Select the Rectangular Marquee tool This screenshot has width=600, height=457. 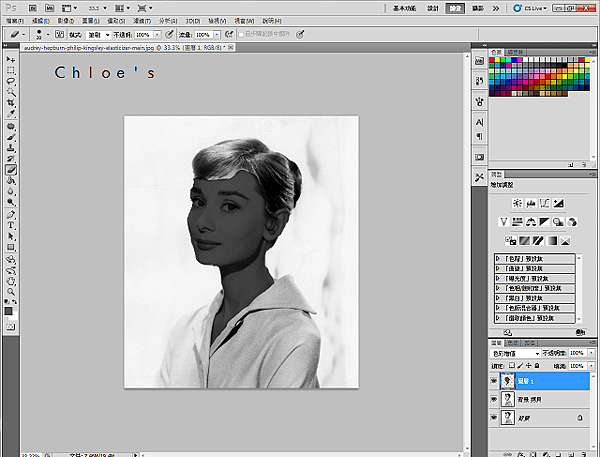point(11,70)
